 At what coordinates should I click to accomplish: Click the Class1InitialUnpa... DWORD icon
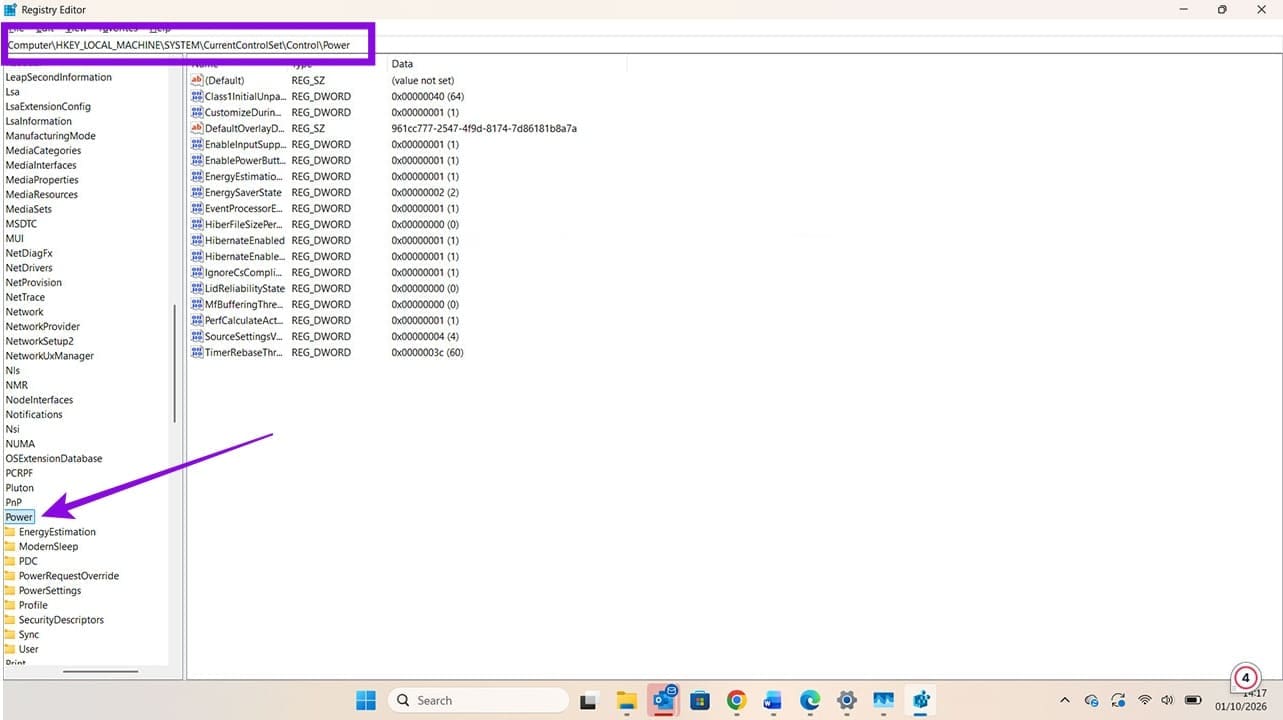197,96
